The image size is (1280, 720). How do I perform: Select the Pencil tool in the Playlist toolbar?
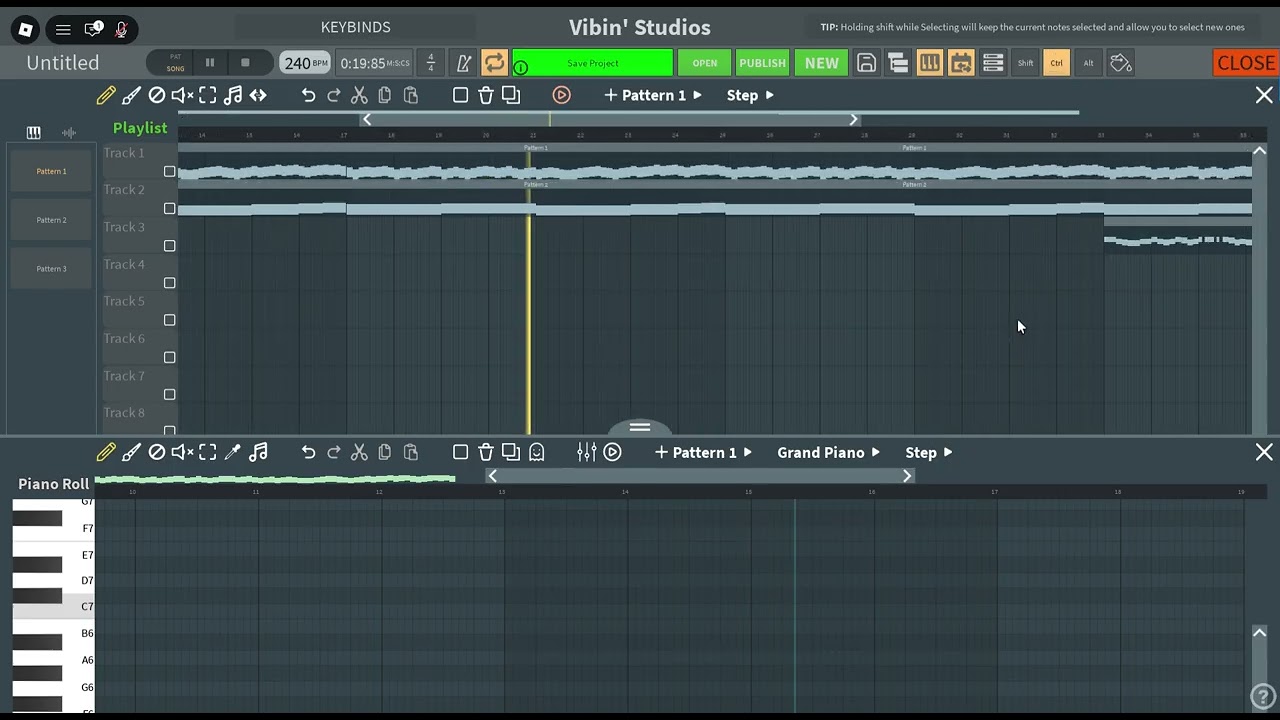106,95
